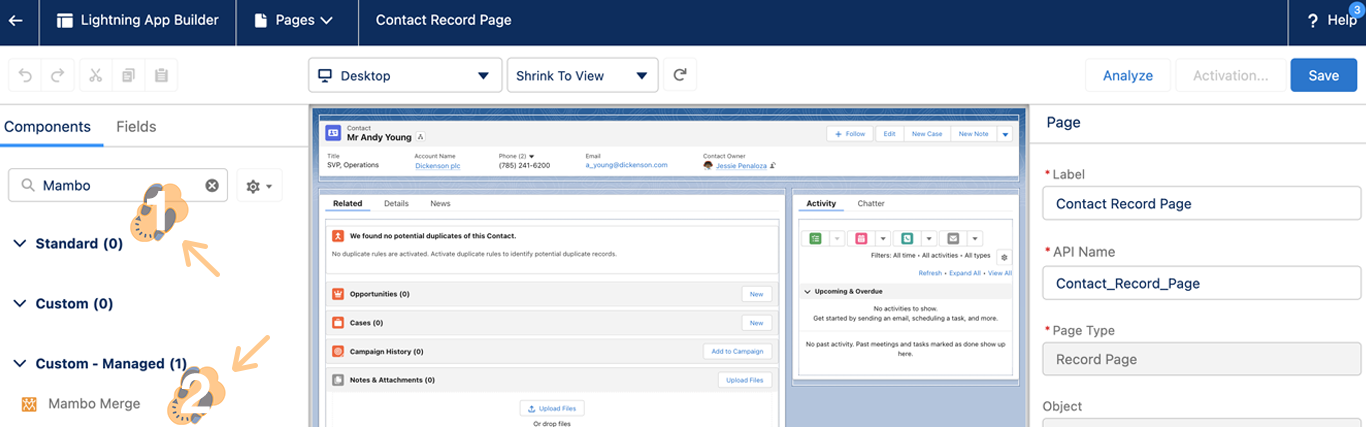Screen dimensions: 1366x427
Task: Switch to the Fields tab
Action: 136,127
